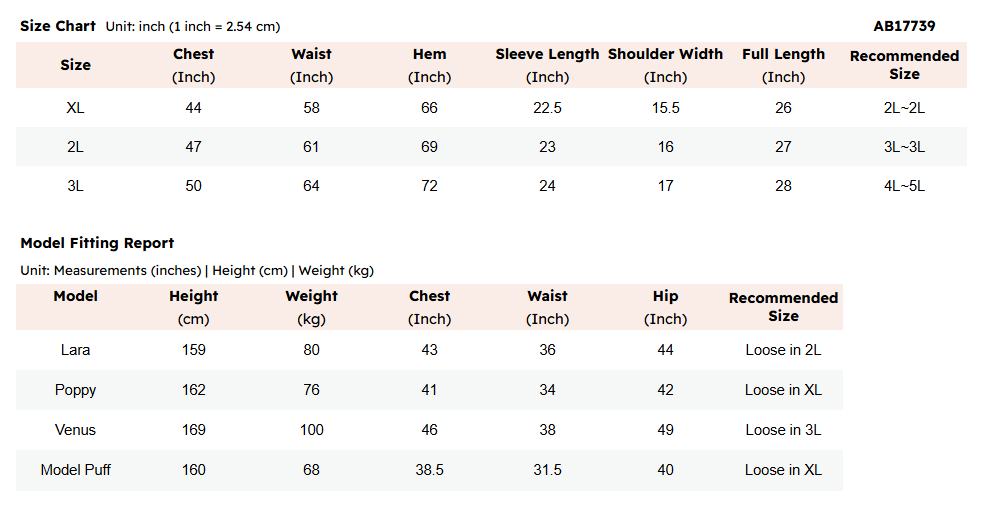
Task: Select the Venus model row name
Action: click(75, 430)
